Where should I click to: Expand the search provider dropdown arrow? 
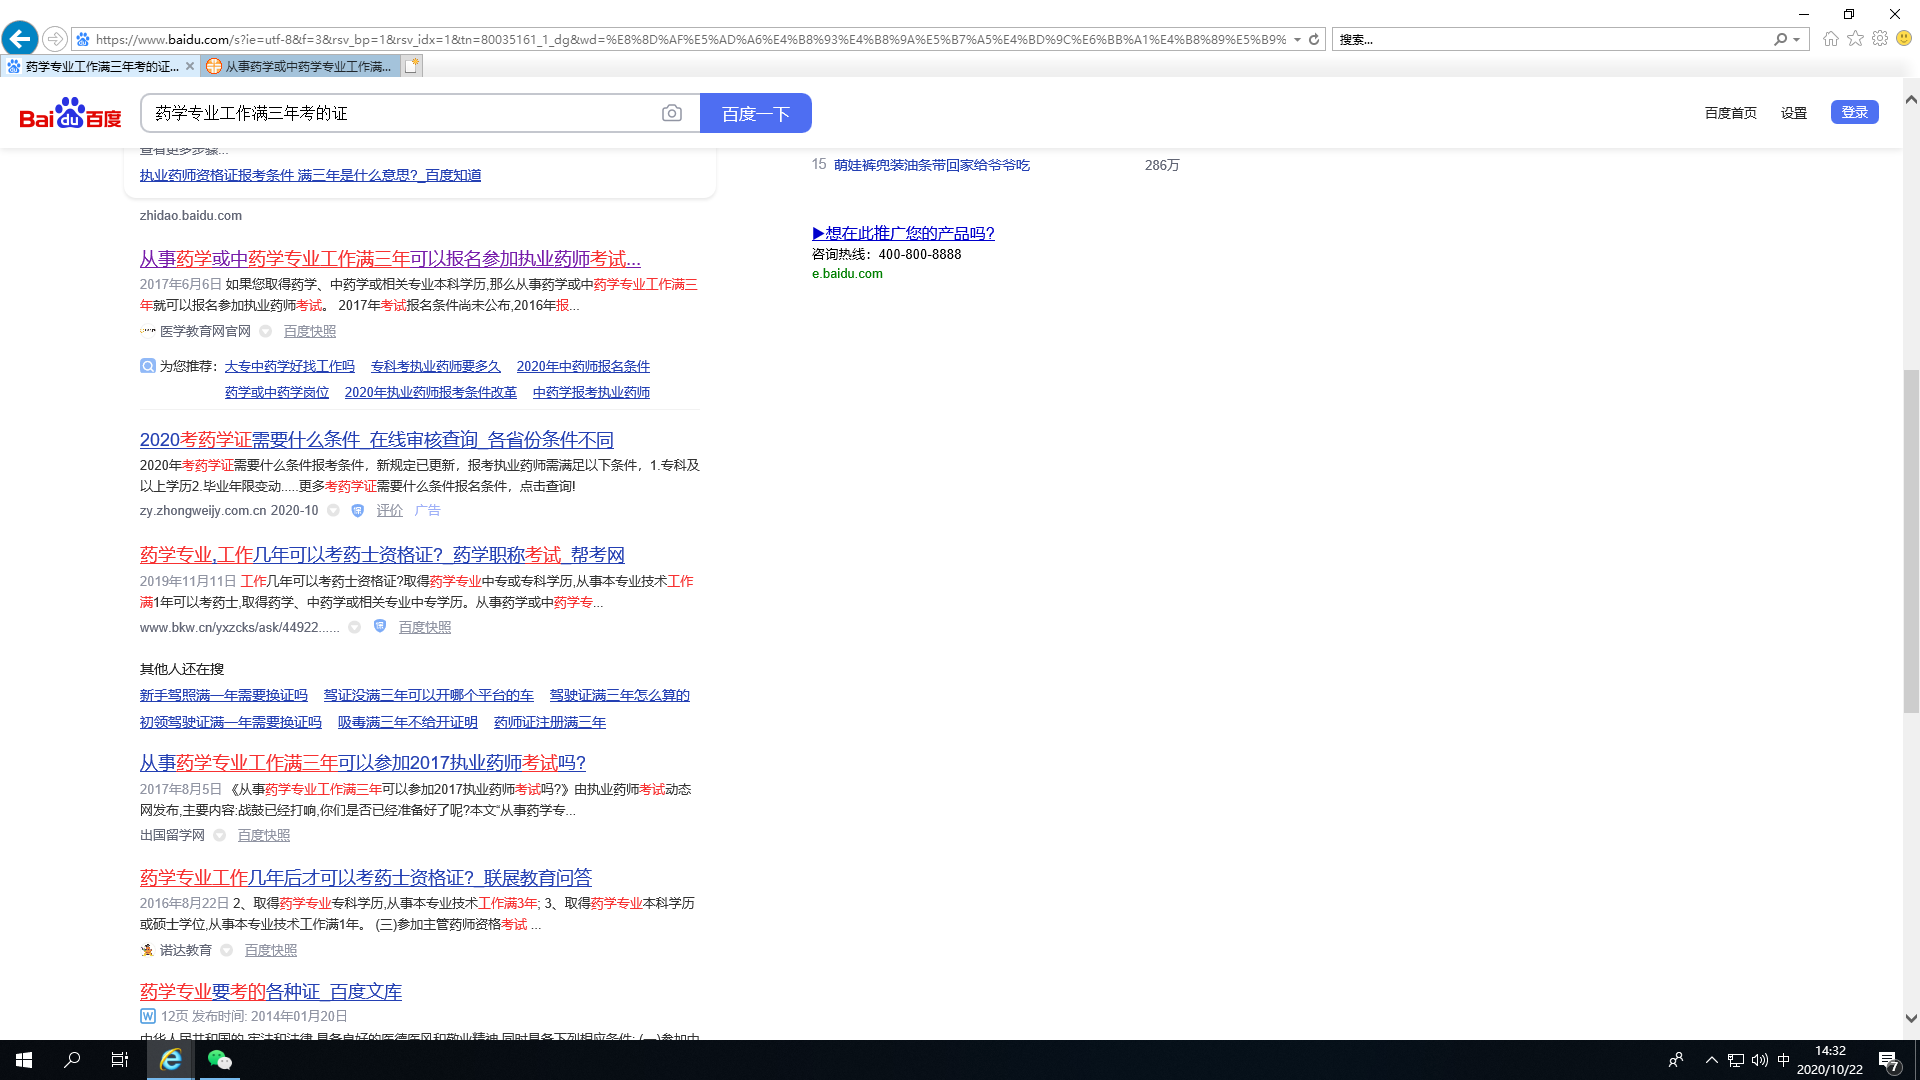pyautogui.click(x=1797, y=40)
